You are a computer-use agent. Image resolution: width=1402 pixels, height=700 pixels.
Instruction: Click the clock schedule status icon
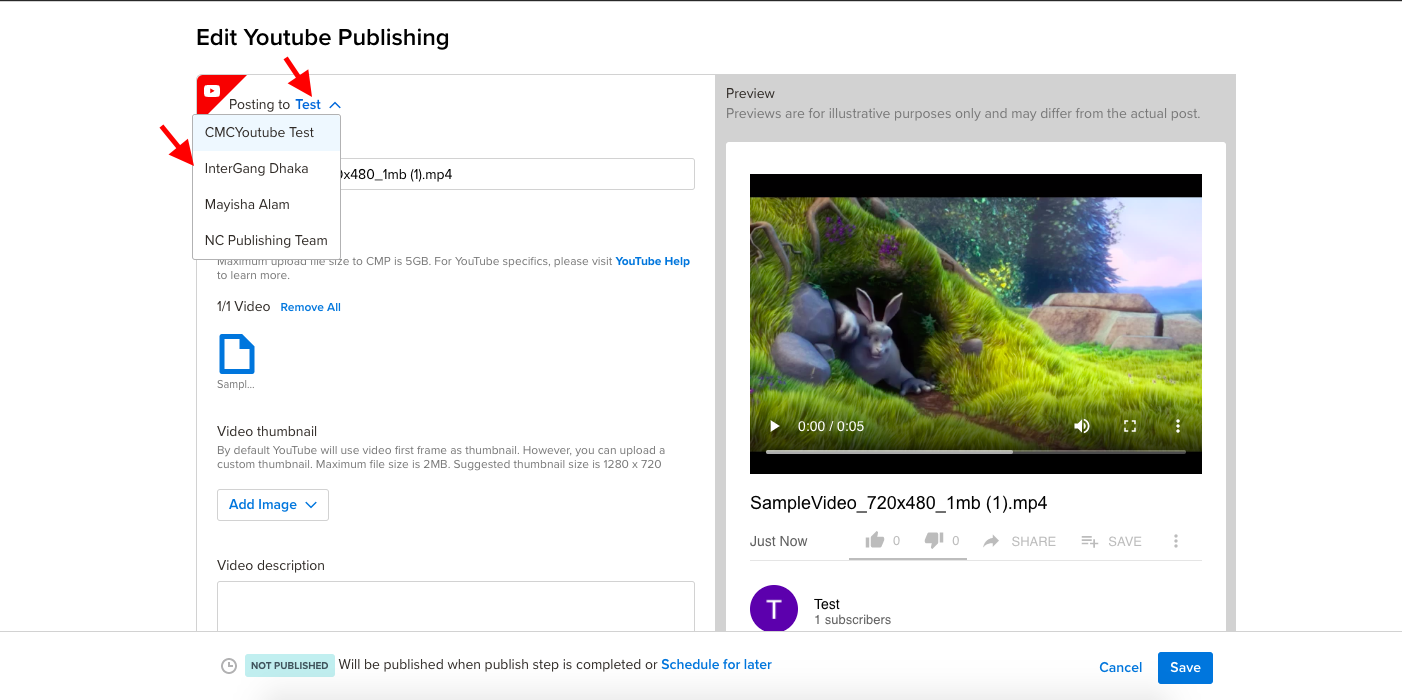[x=229, y=665]
